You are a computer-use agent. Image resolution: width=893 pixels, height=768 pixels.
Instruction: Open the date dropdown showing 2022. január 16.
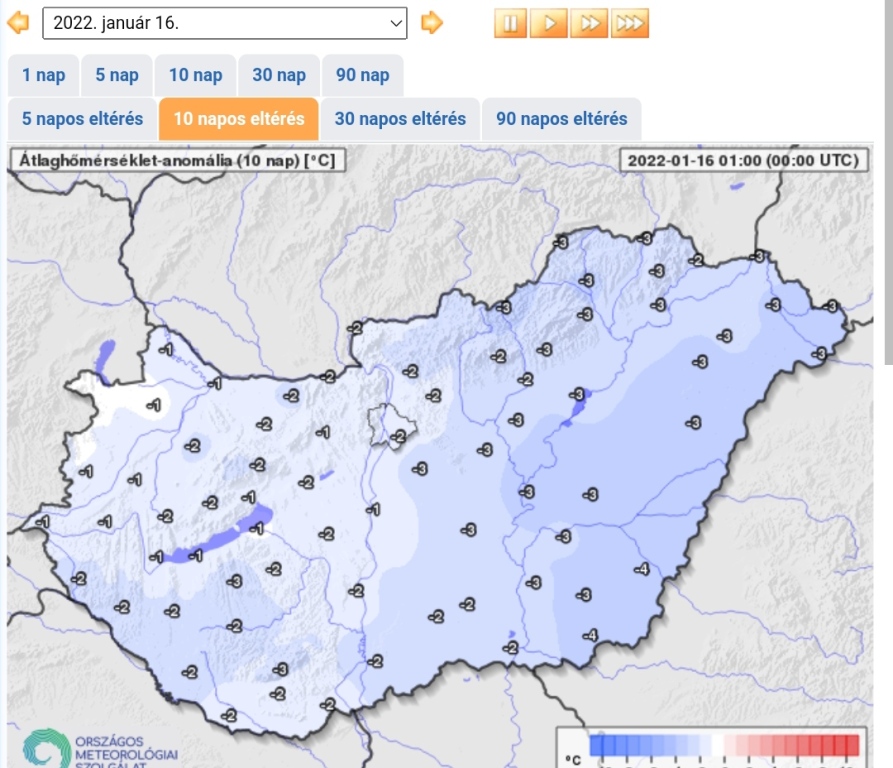tap(225, 23)
